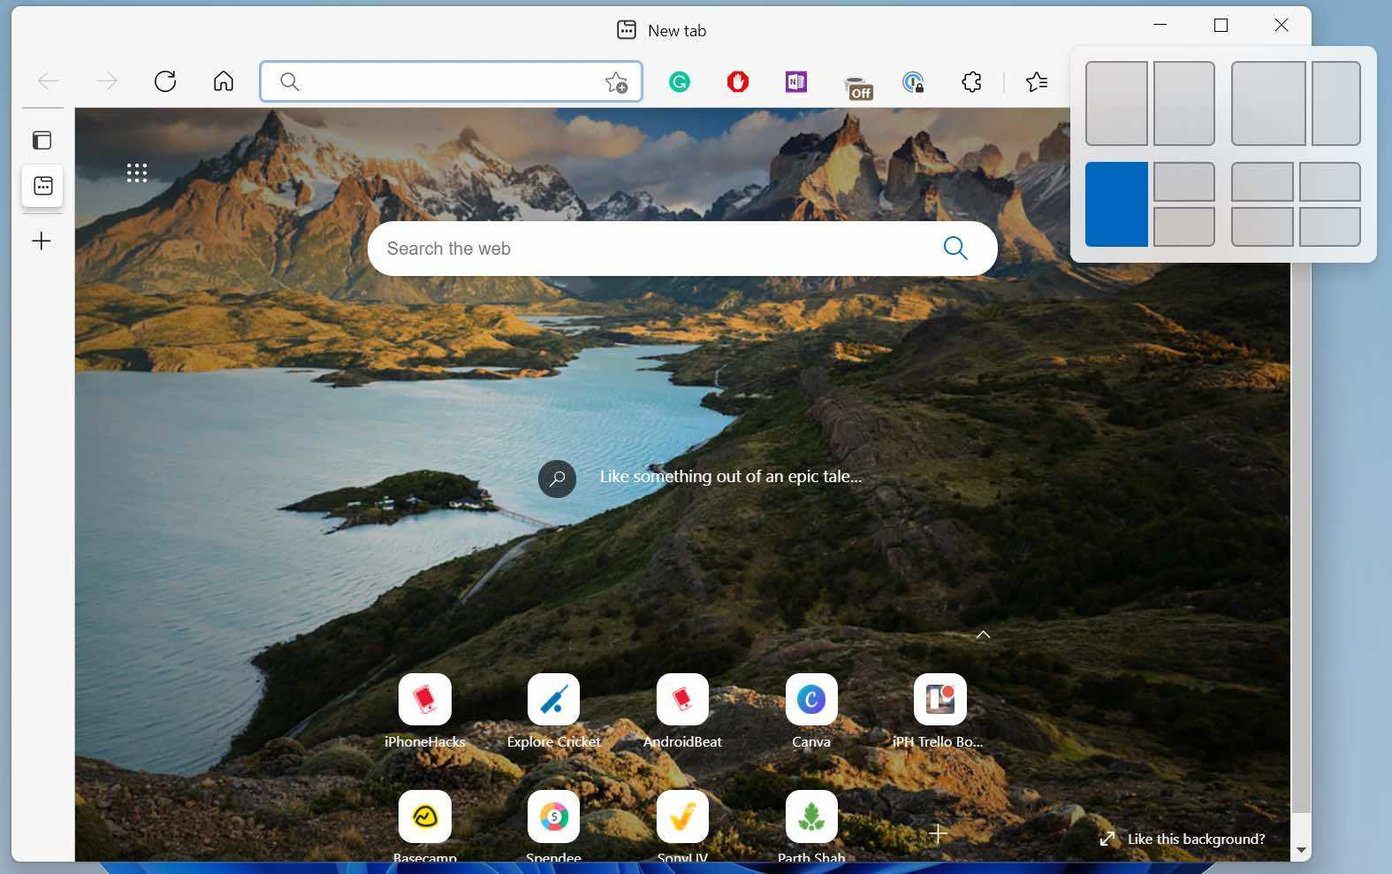This screenshot has width=1392, height=874.
Task: Select highlighted blue left snap zone
Action: (x=1117, y=204)
